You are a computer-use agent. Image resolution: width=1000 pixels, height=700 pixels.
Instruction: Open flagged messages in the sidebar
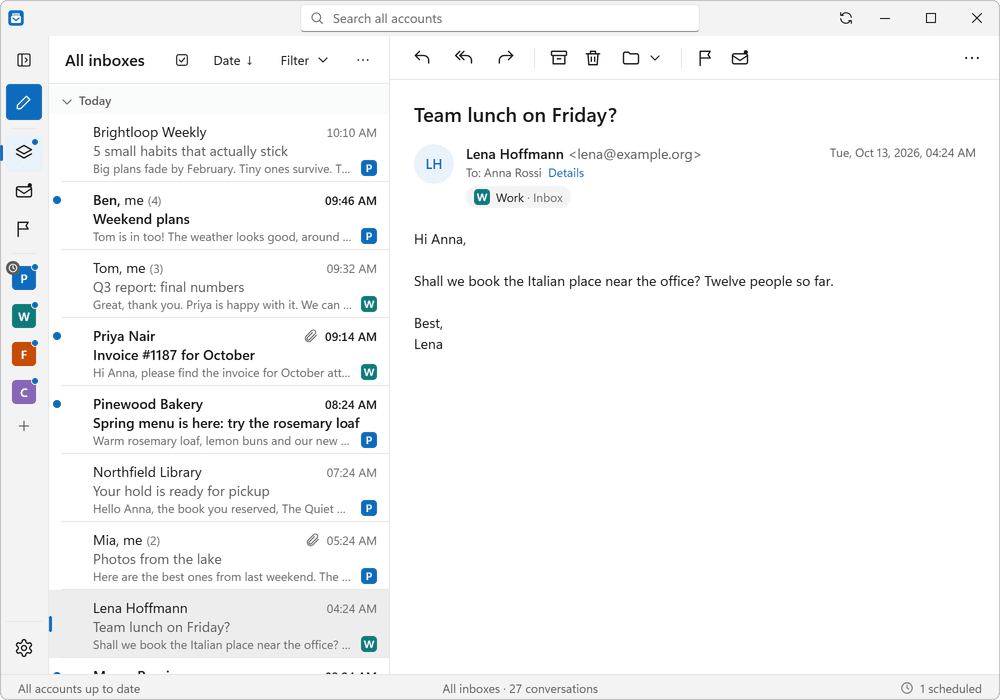point(24,229)
